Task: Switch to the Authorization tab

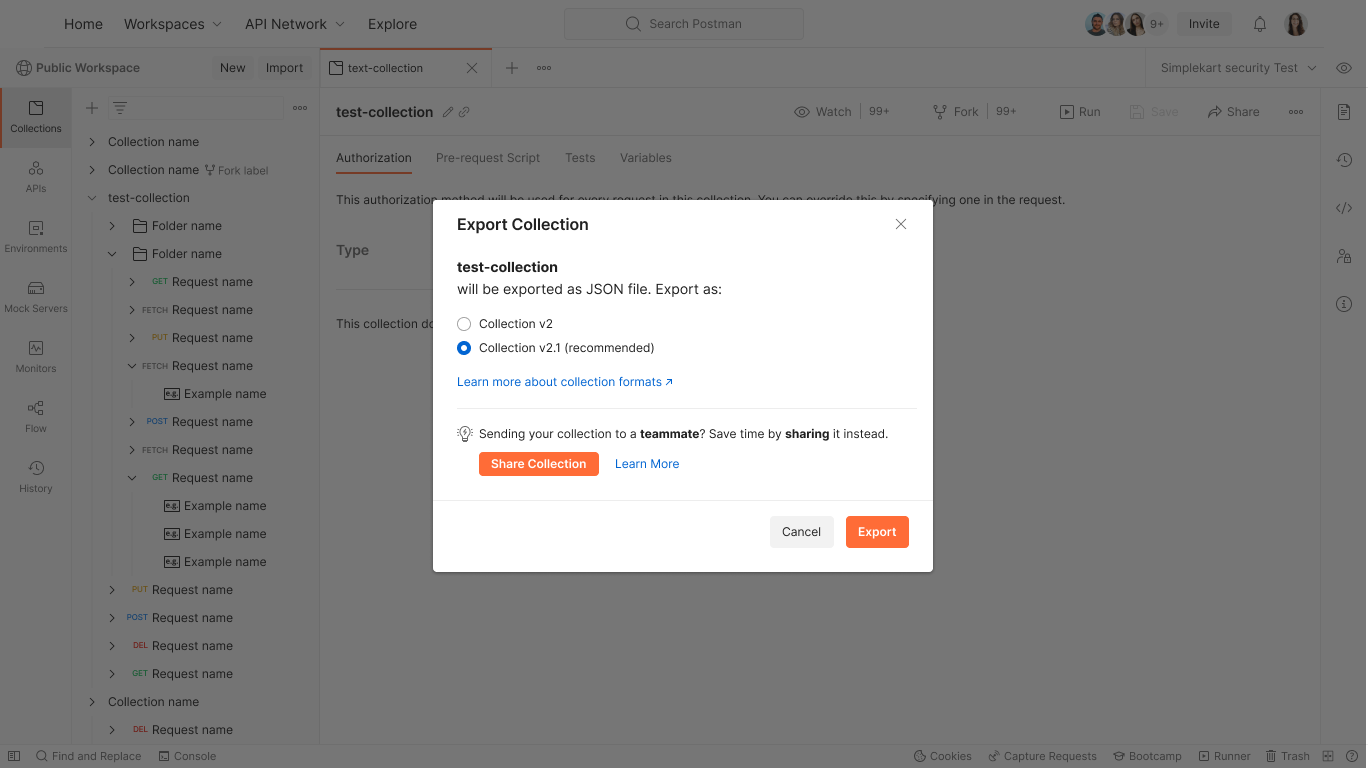Action: [374, 158]
